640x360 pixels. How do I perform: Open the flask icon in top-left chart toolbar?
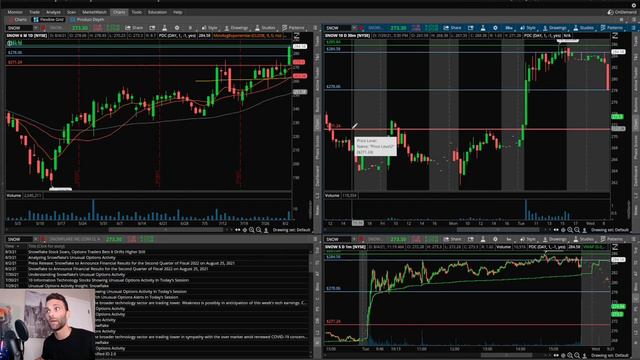tap(164, 28)
